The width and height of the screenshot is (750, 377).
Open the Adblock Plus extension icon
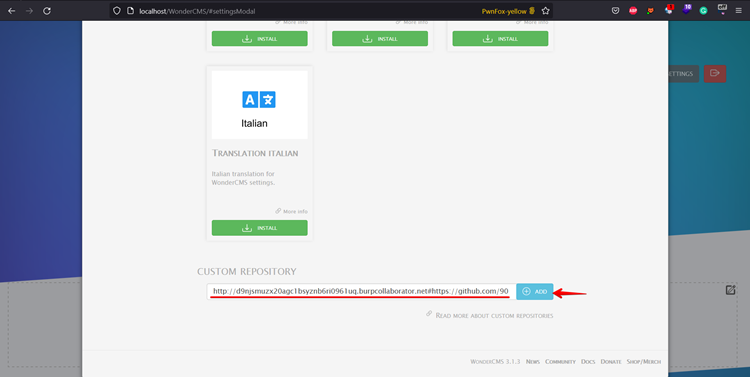(633, 11)
